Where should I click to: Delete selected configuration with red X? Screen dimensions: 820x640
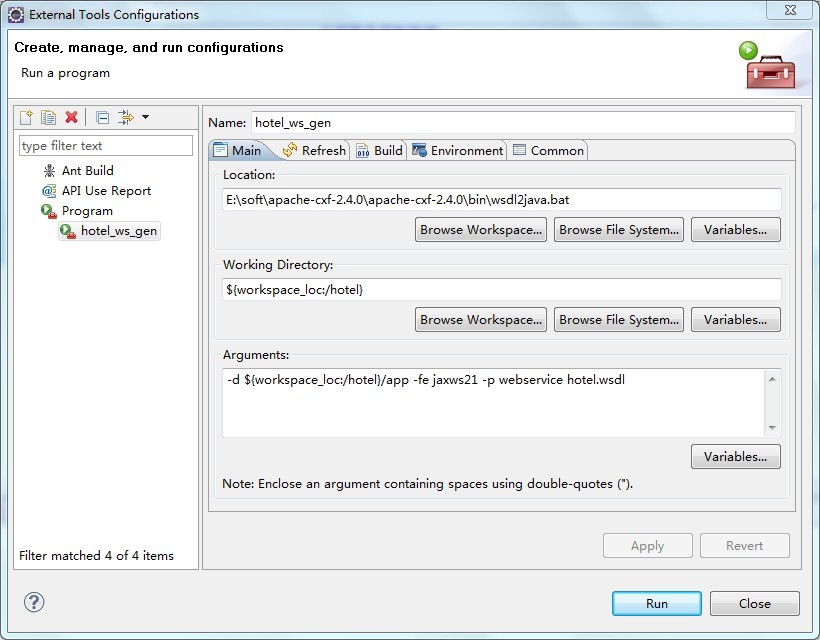(72, 117)
